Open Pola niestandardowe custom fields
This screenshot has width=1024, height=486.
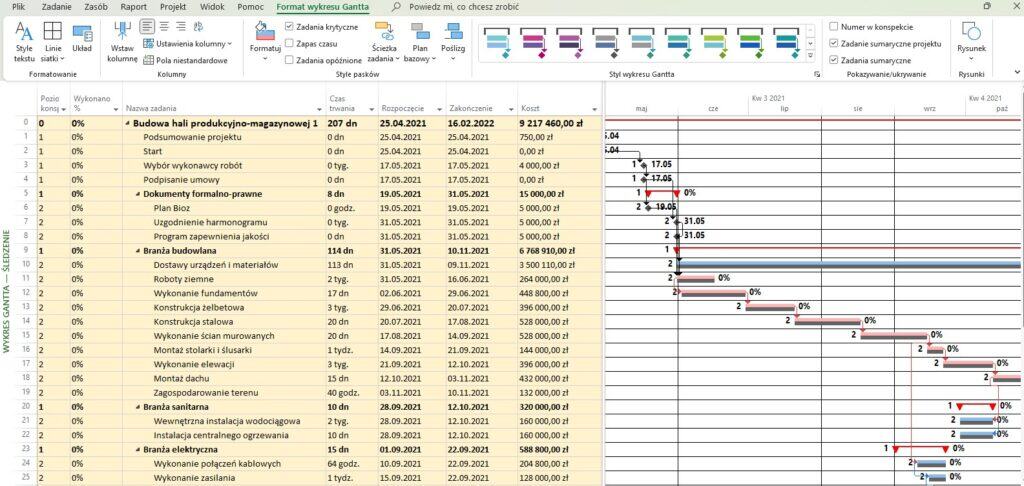click(186, 61)
